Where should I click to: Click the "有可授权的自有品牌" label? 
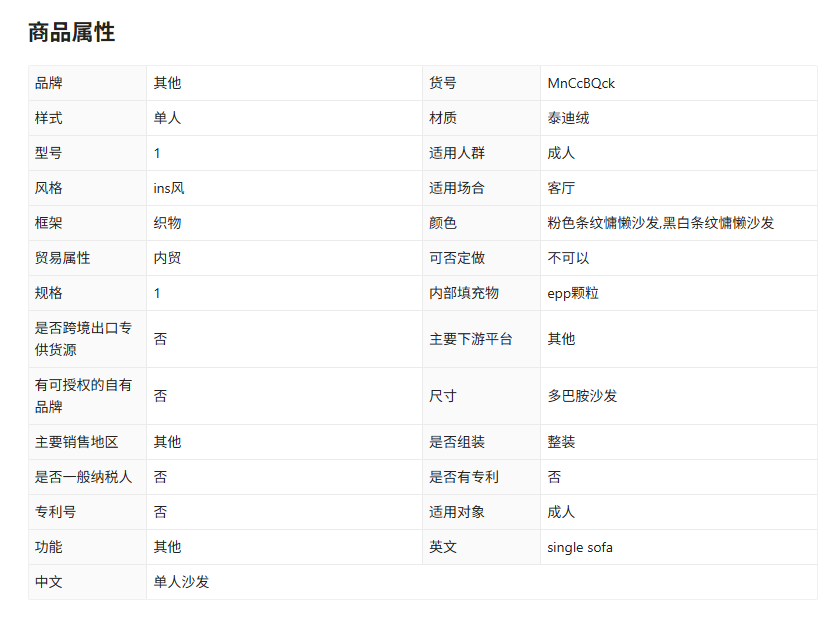(x=83, y=396)
